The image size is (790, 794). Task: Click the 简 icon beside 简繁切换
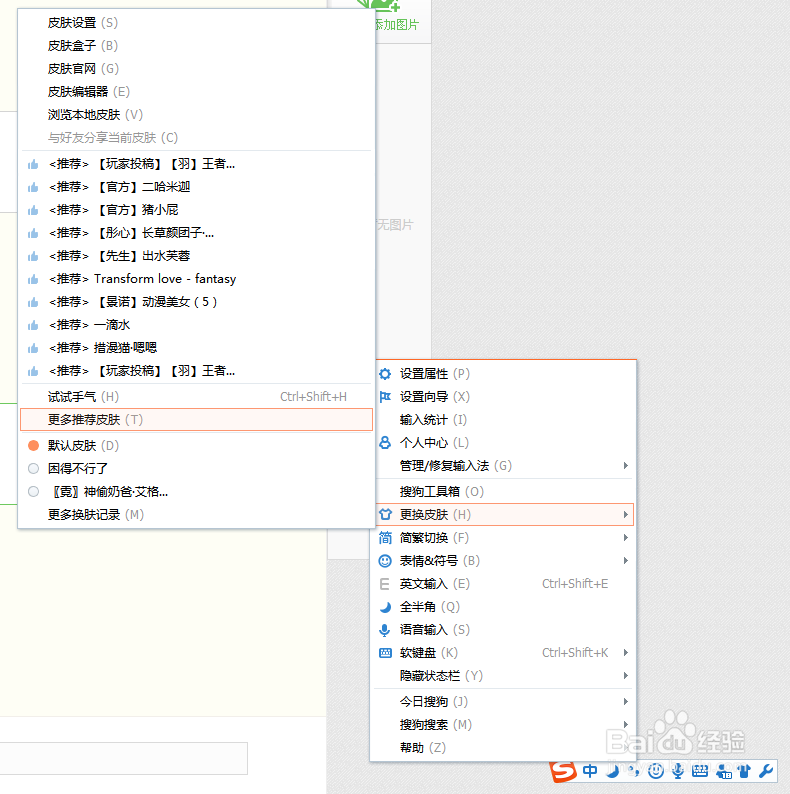[385, 538]
